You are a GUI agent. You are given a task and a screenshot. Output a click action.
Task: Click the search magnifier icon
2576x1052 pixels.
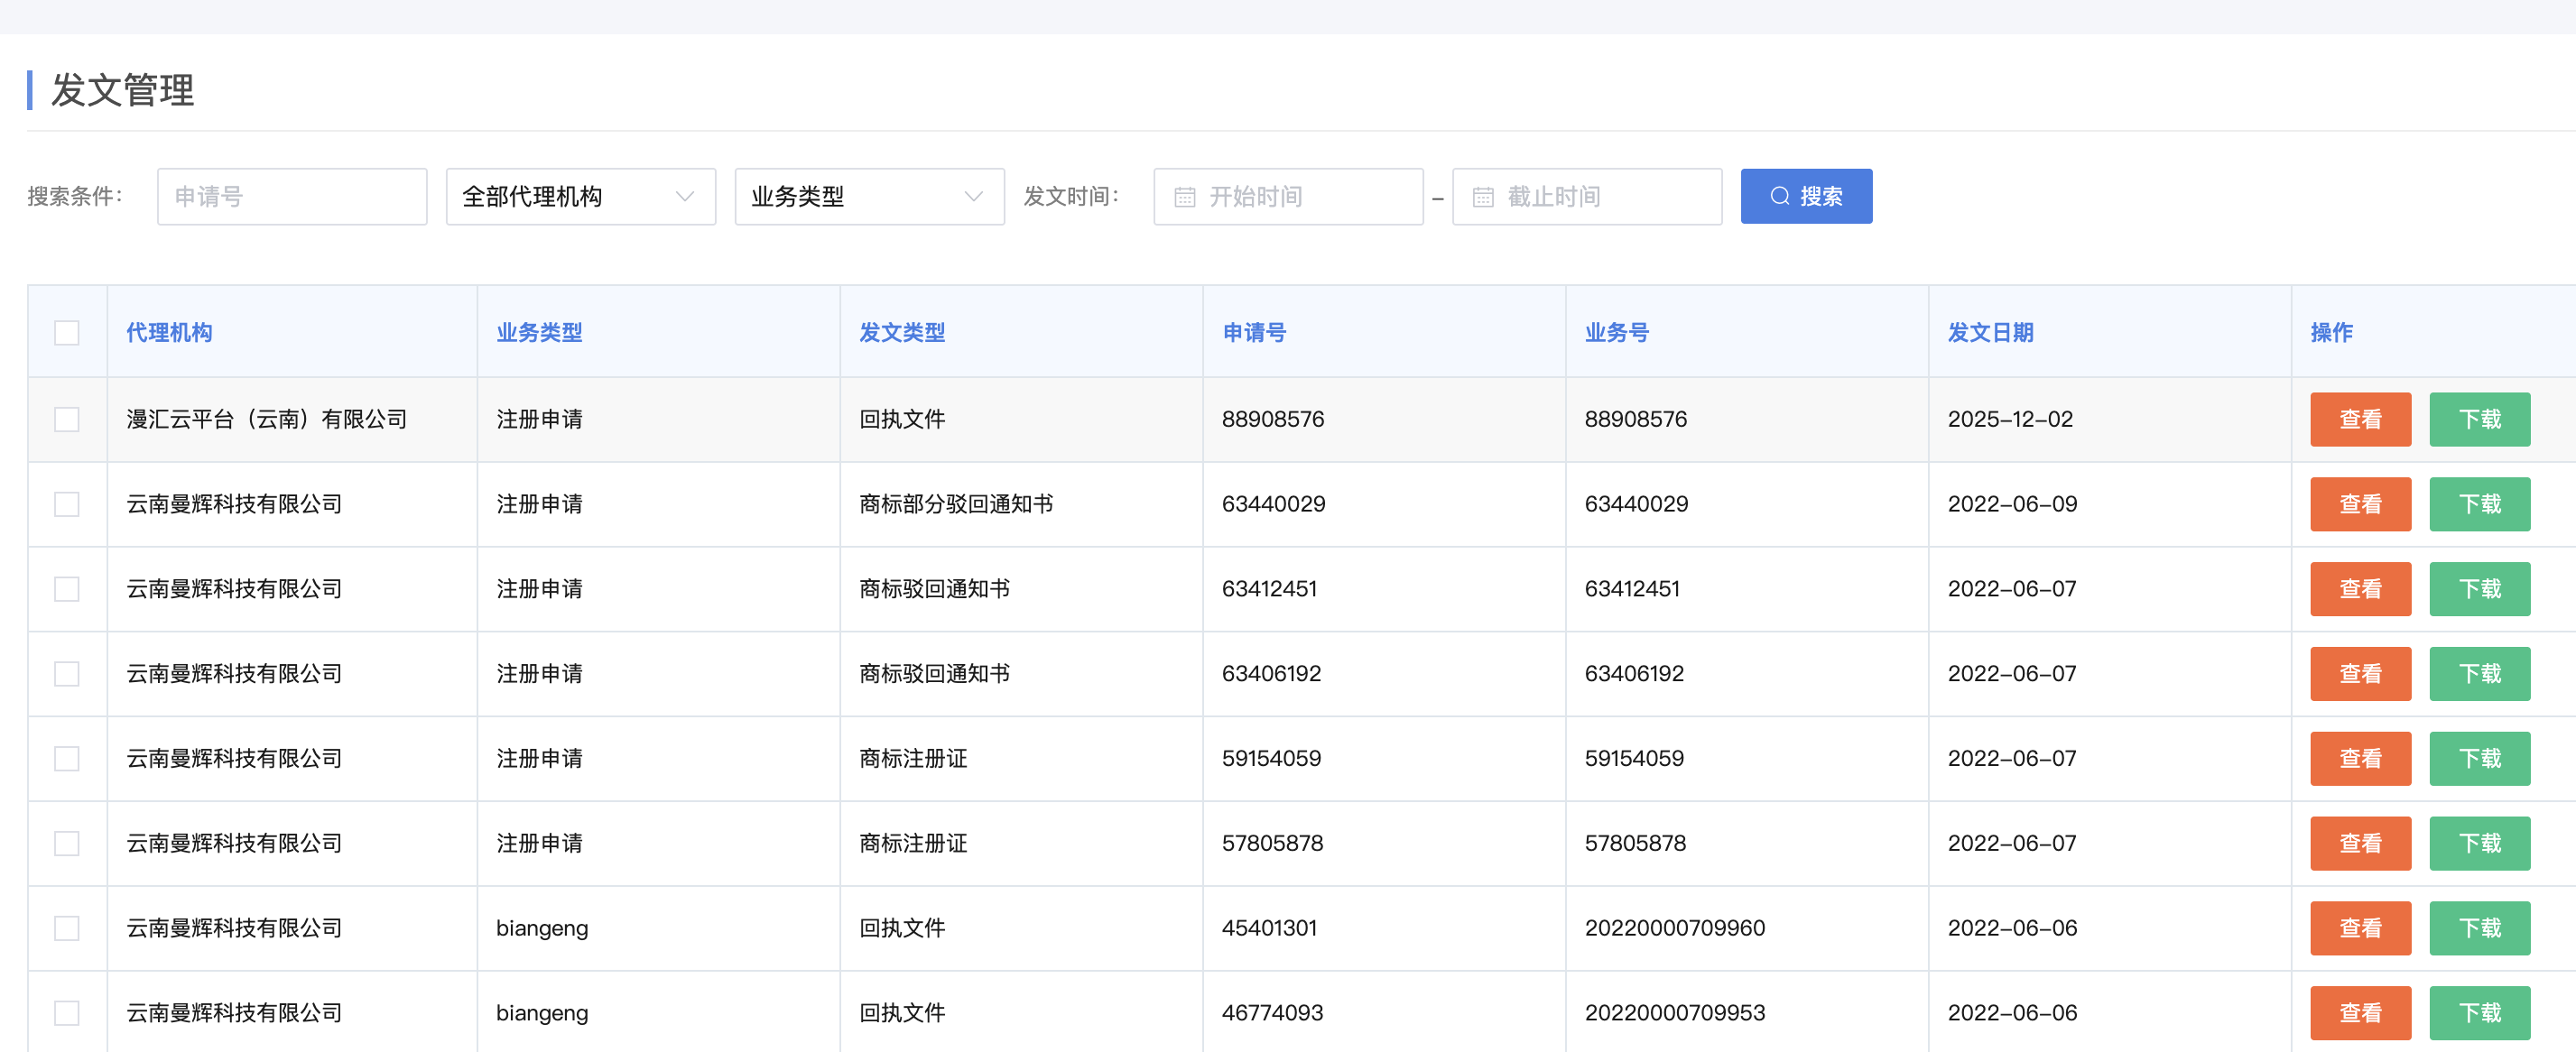click(x=1779, y=196)
